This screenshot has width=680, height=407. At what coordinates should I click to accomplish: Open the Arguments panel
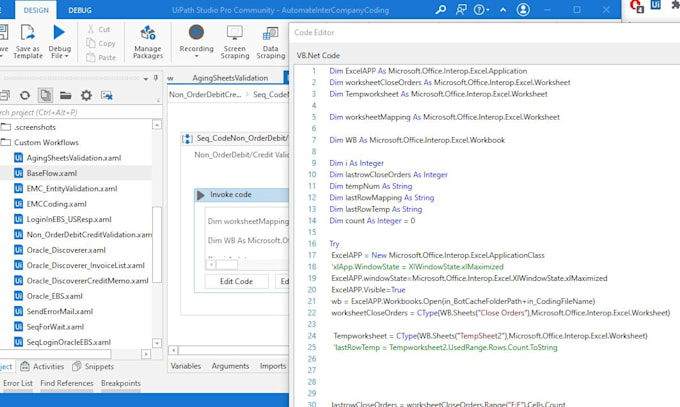coord(230,366)
